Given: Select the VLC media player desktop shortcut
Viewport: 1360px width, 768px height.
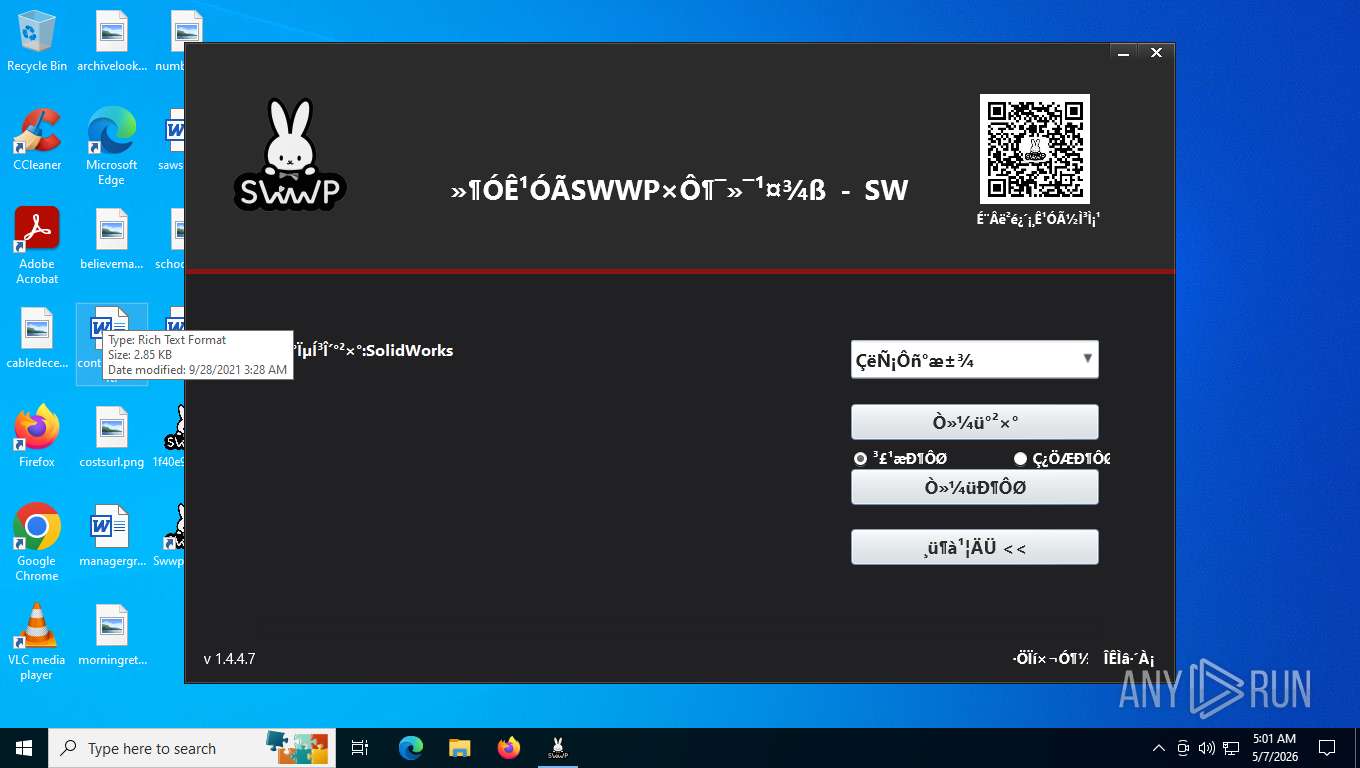Looking at the screenshot, I should (37, 642).
